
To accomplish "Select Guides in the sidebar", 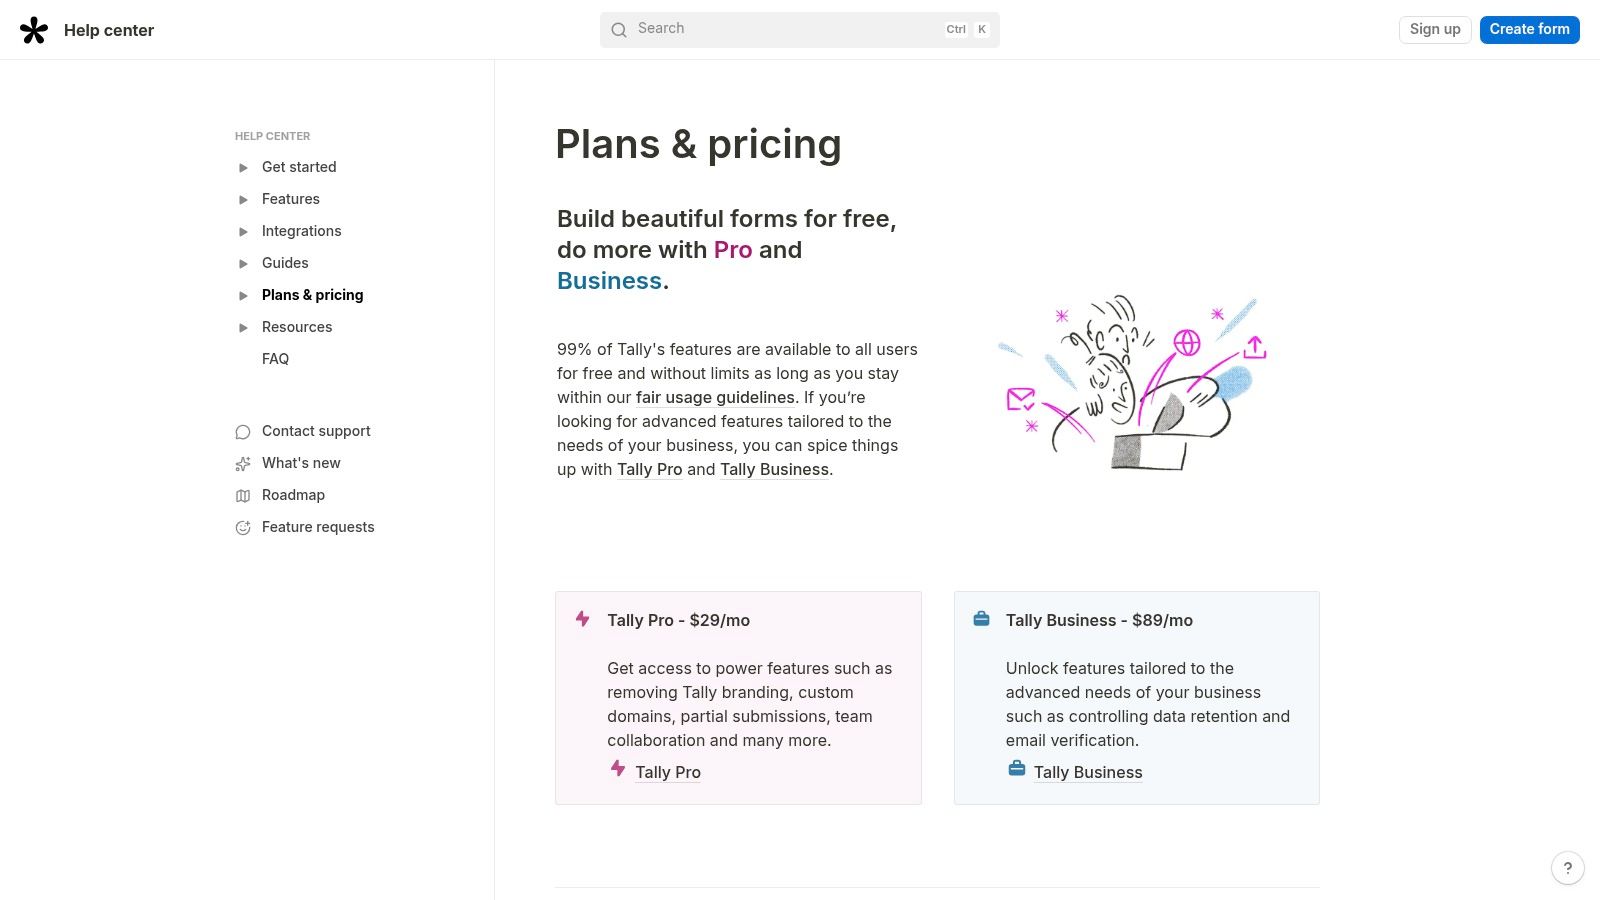I will point(285,263).
